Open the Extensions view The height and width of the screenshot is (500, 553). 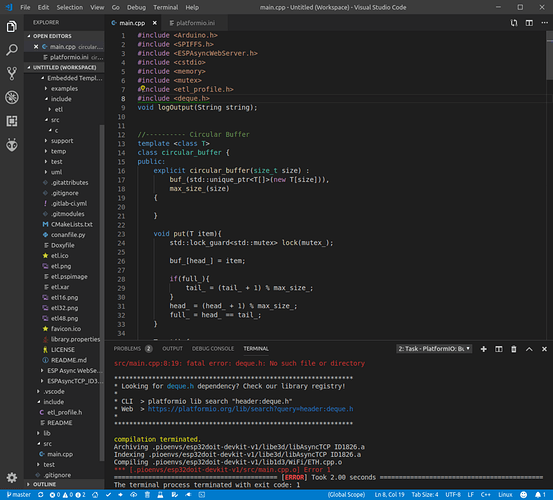(x=12, y=121)
